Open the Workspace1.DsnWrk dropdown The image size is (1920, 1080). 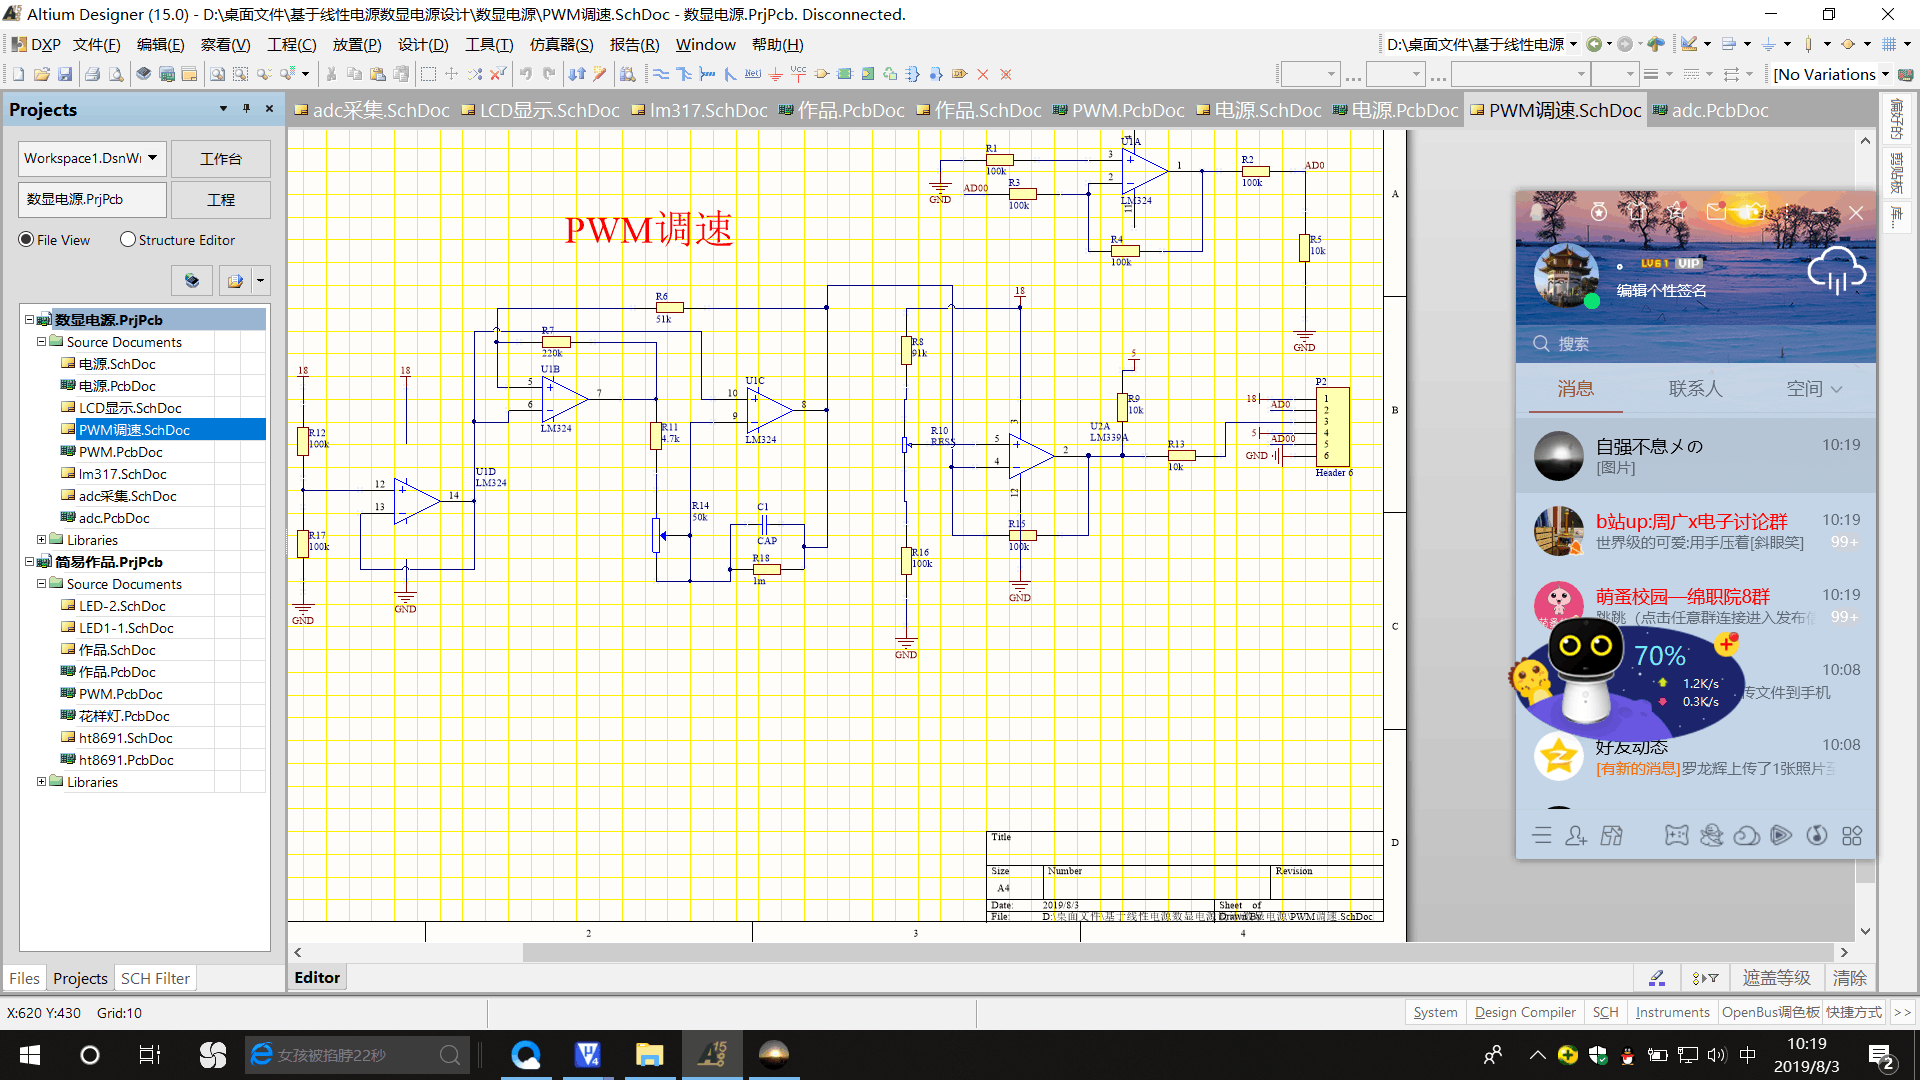click(x=152, y=158)
